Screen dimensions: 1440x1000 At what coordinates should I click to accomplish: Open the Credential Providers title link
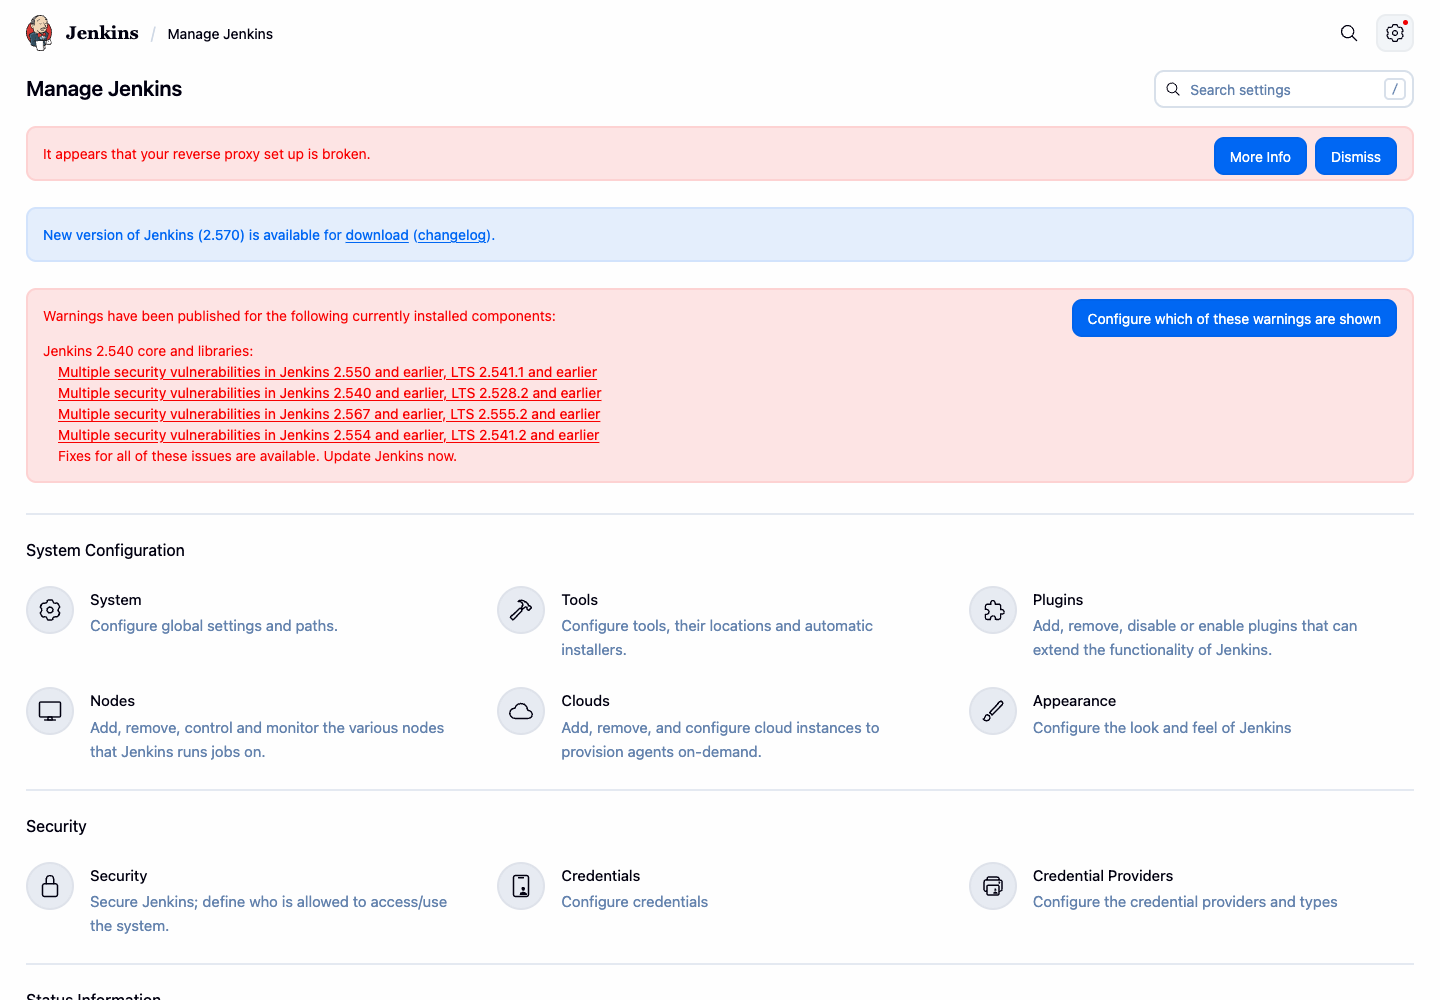coord(1103,876)
